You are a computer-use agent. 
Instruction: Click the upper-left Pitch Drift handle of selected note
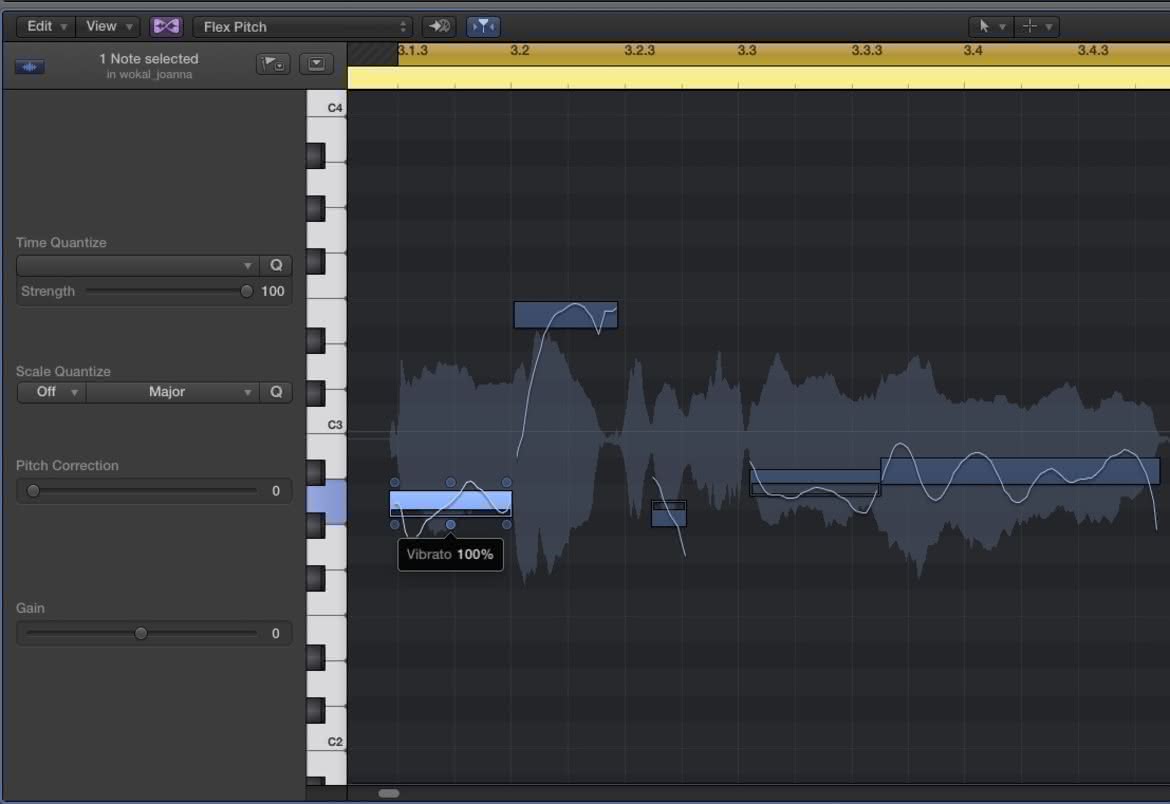(395, 482)
